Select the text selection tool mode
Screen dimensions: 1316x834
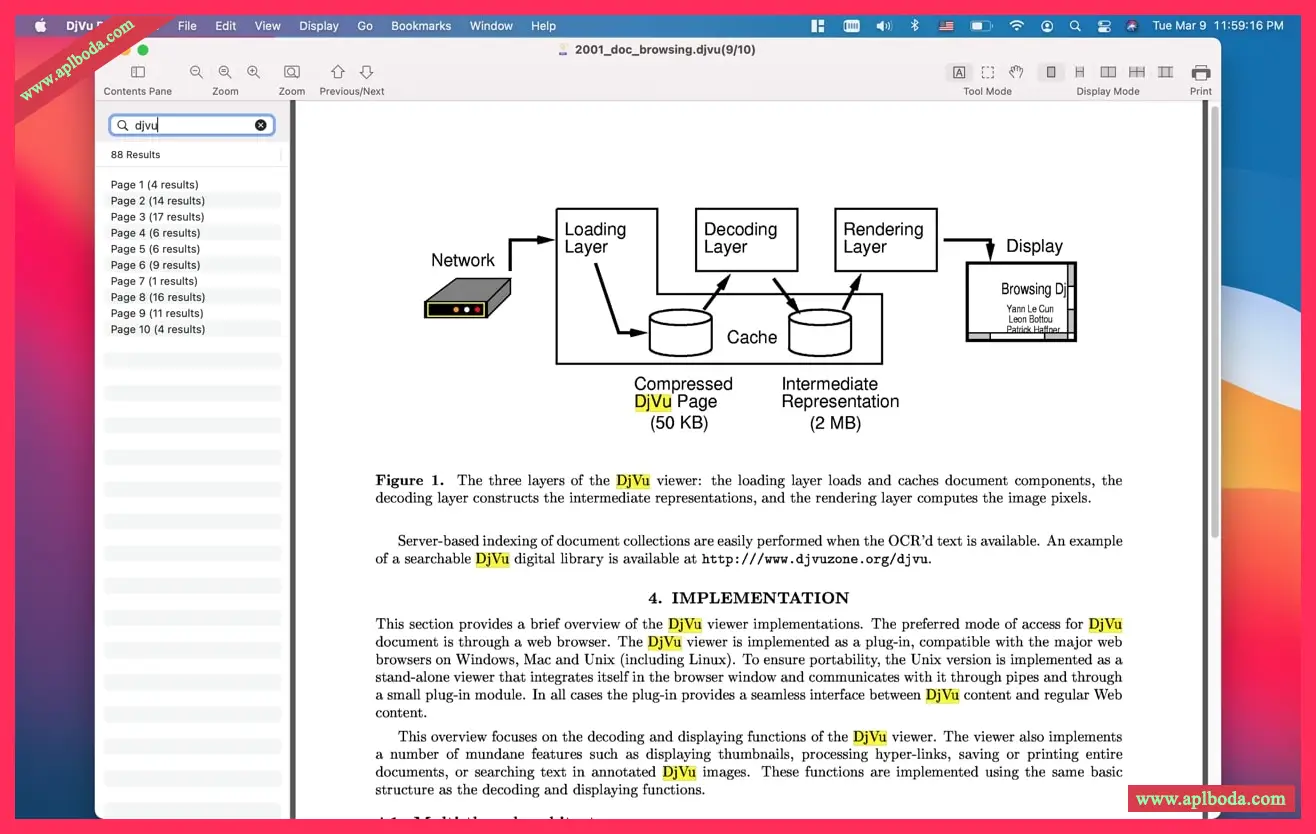click(959, 72)
